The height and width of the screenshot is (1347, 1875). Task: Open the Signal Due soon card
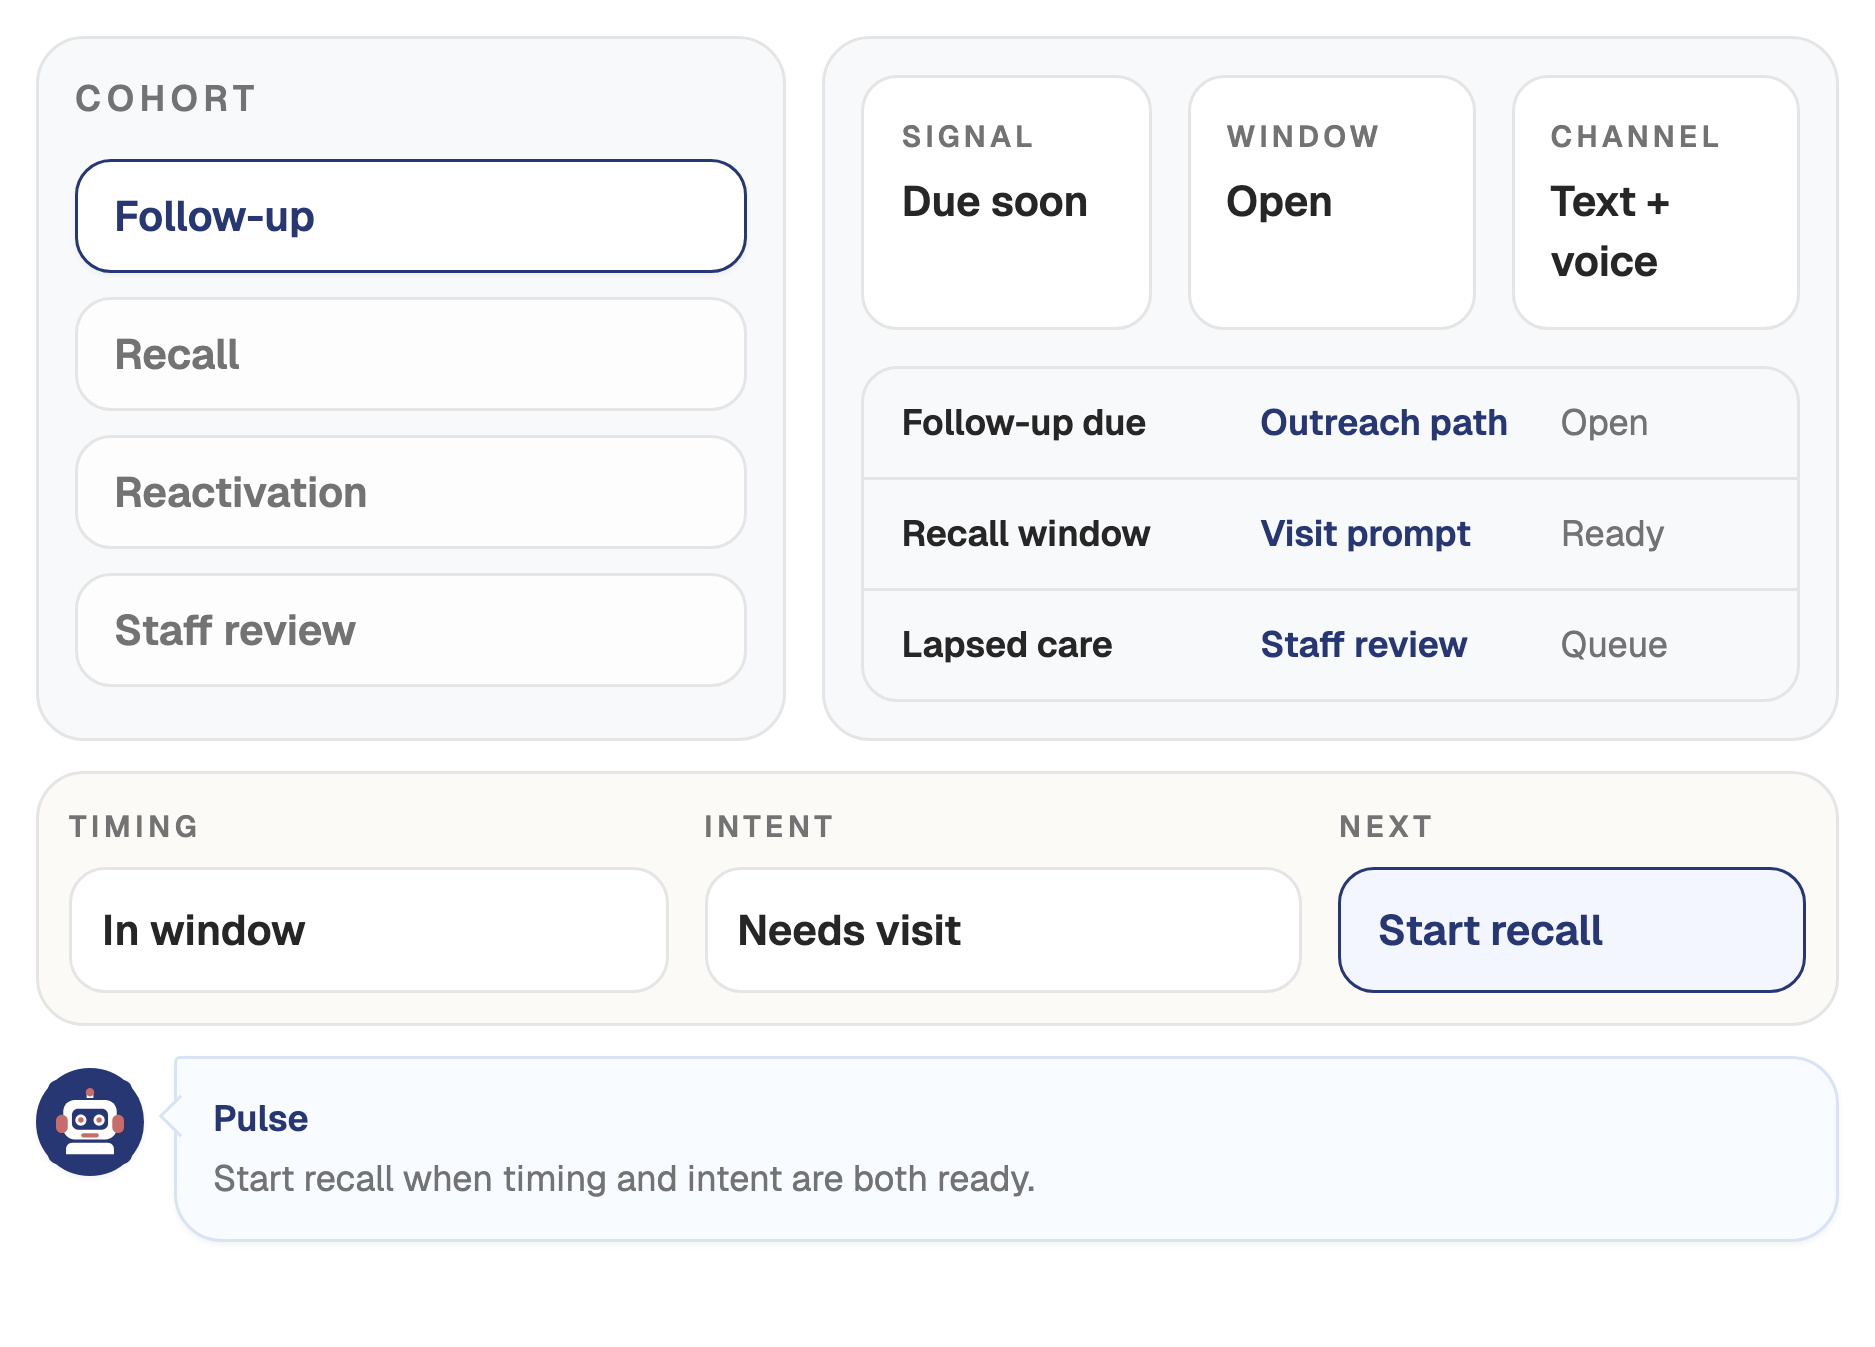[x=1006, y=203]
